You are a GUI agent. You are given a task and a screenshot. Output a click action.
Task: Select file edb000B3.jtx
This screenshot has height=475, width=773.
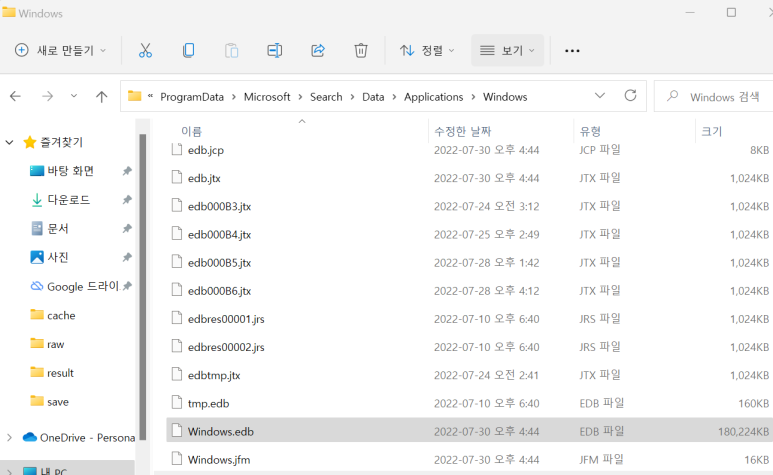pos(219,206)
